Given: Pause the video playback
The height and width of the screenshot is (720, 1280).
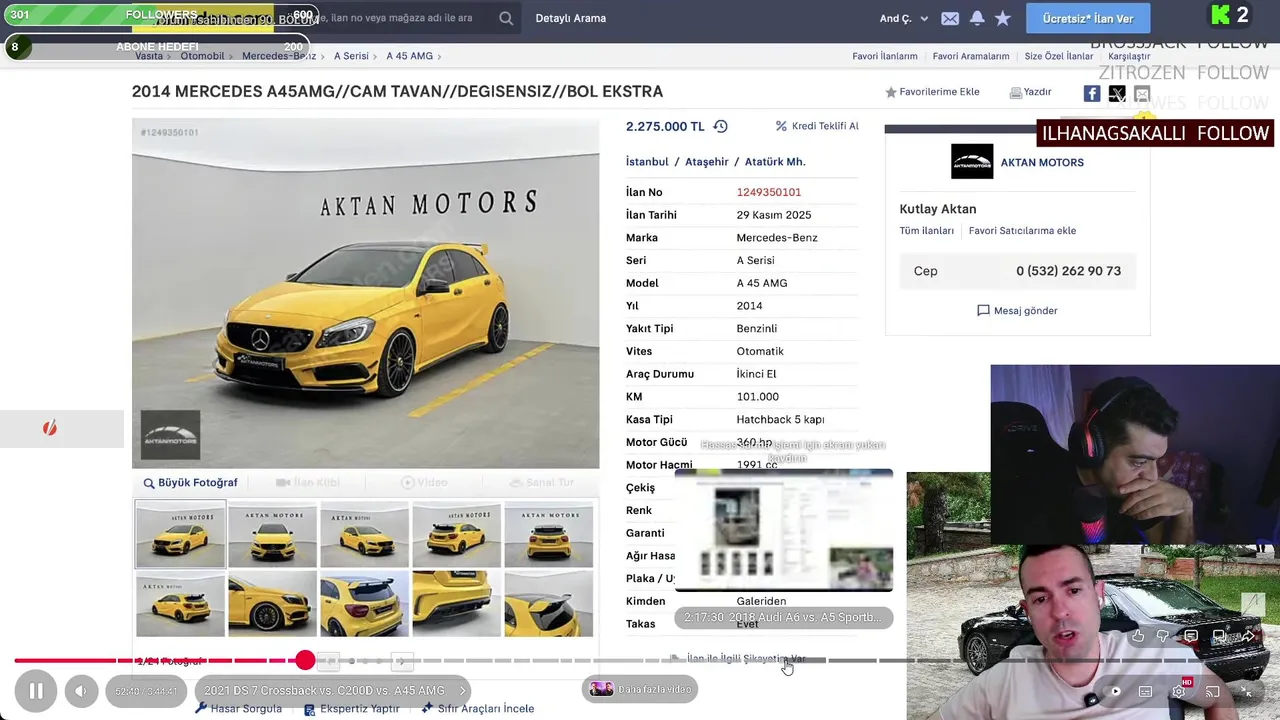Looking at the screenshot, I should point(35,691).
